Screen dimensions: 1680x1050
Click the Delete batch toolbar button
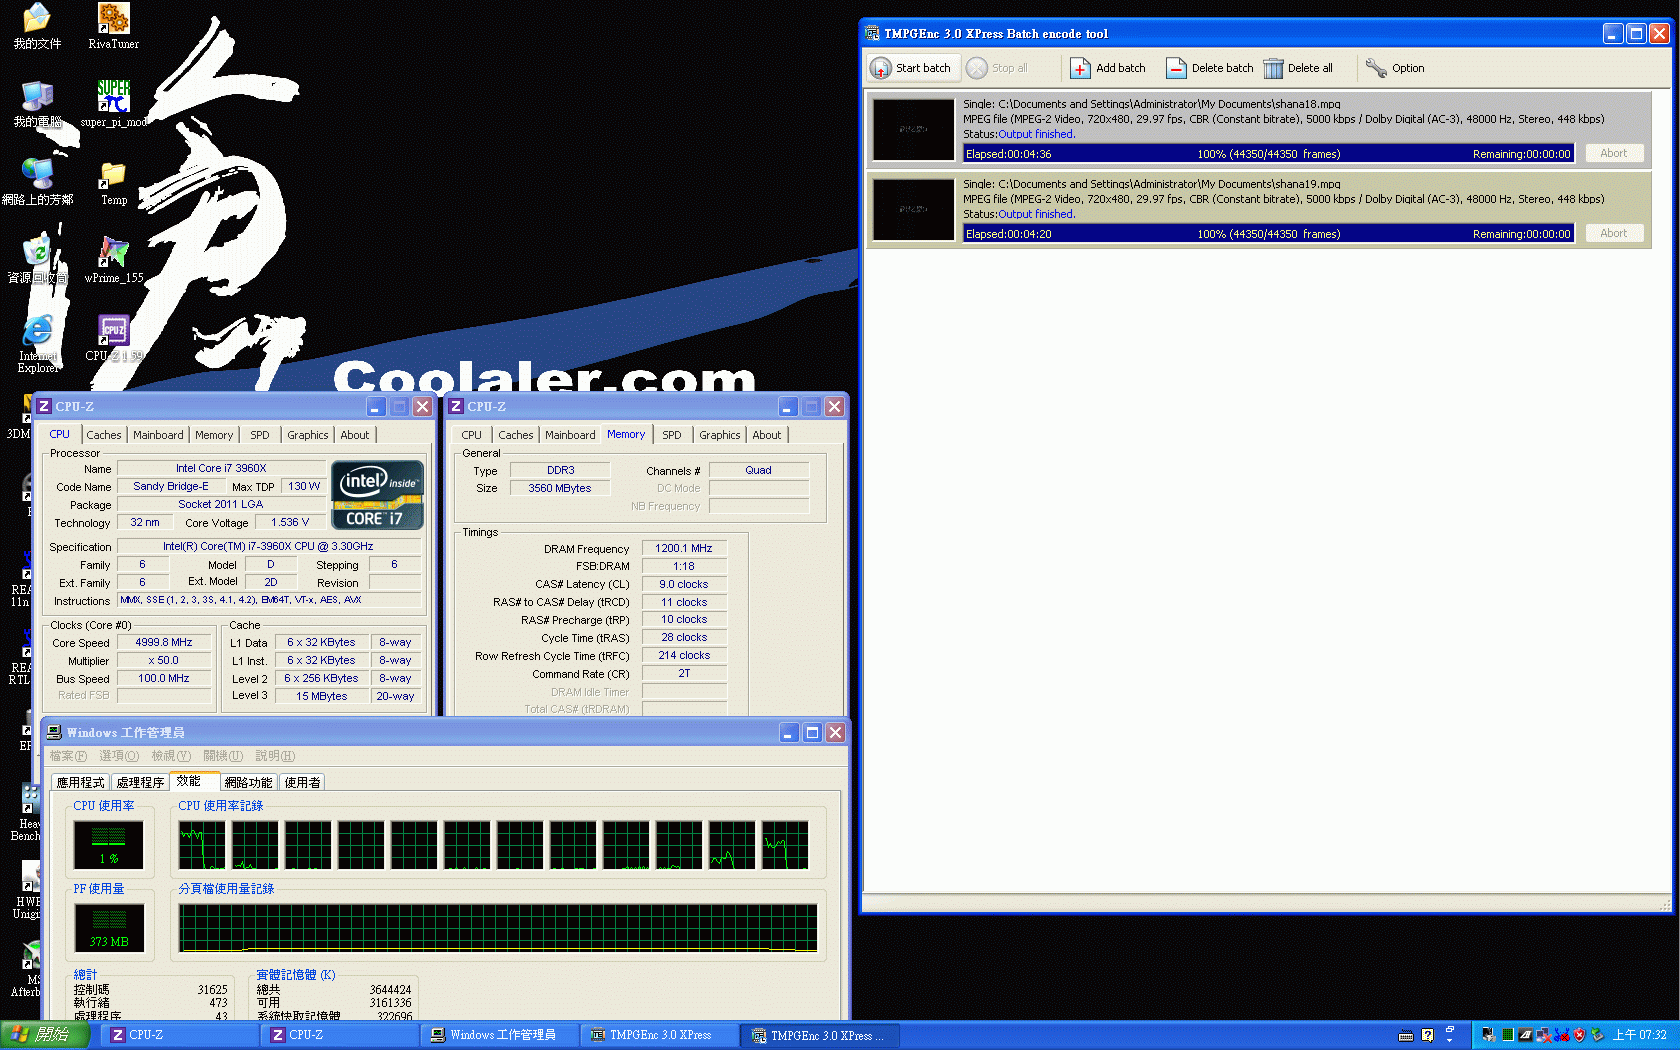[1210, 68]
